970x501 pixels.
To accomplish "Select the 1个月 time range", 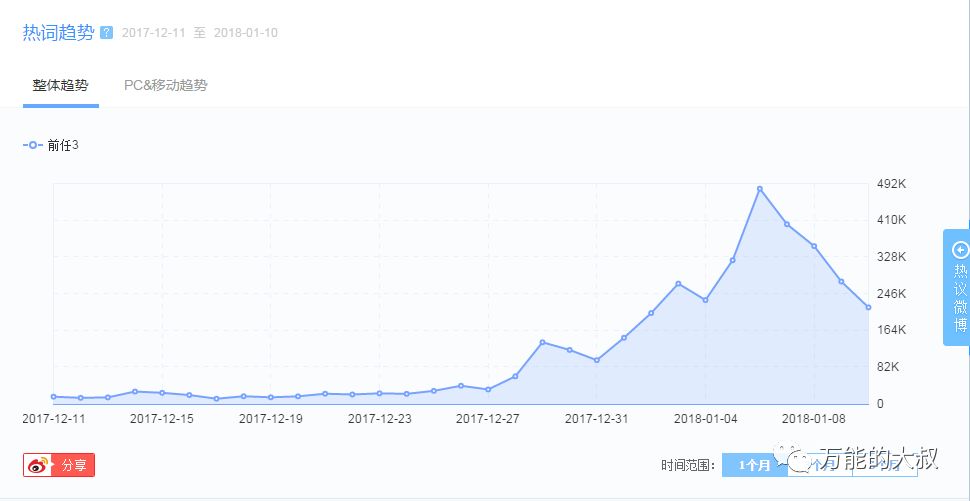I will point(754,465).
